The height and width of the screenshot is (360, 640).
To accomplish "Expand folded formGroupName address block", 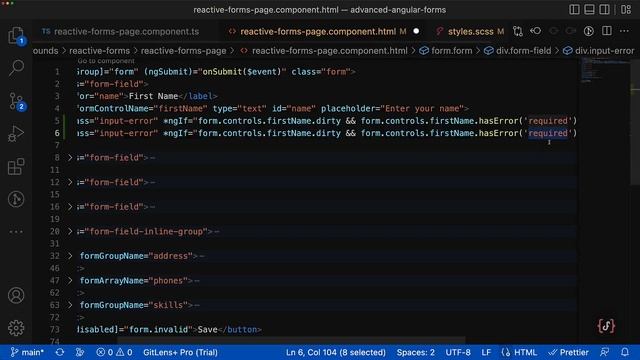I will [x=70, y=256].
